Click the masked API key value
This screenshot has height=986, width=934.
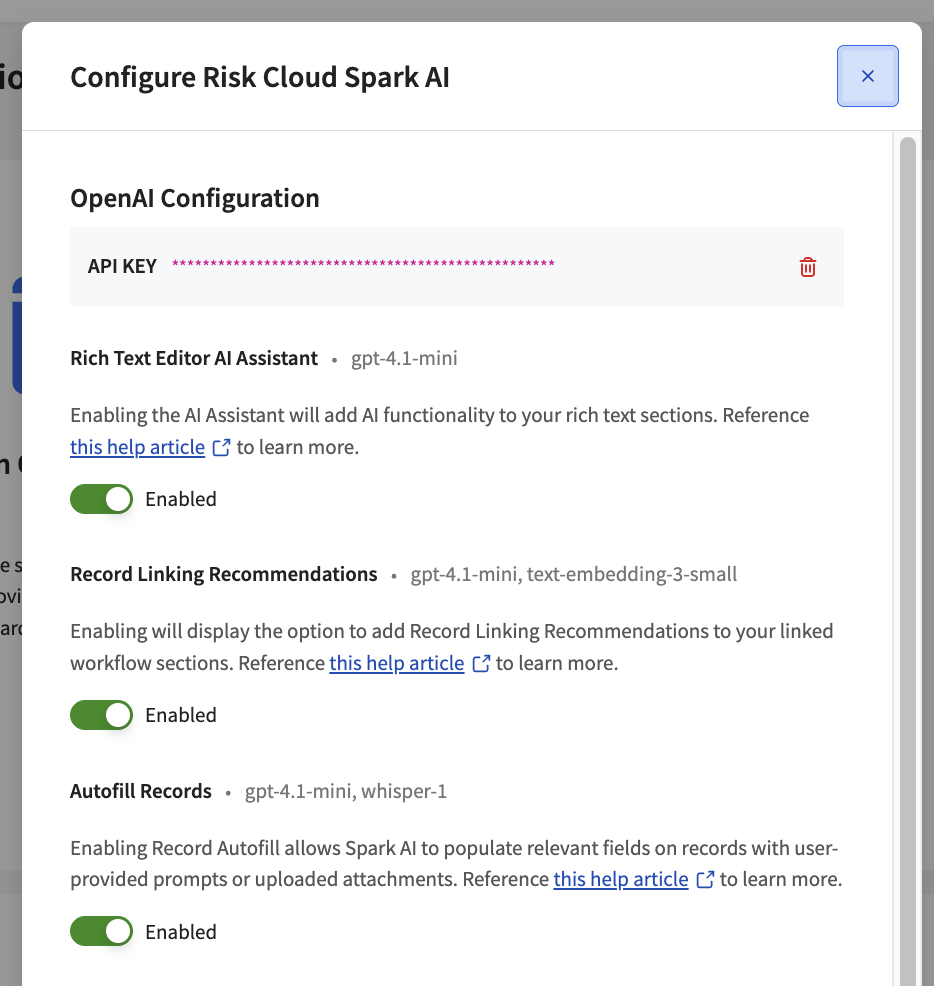tap(363, 265)
